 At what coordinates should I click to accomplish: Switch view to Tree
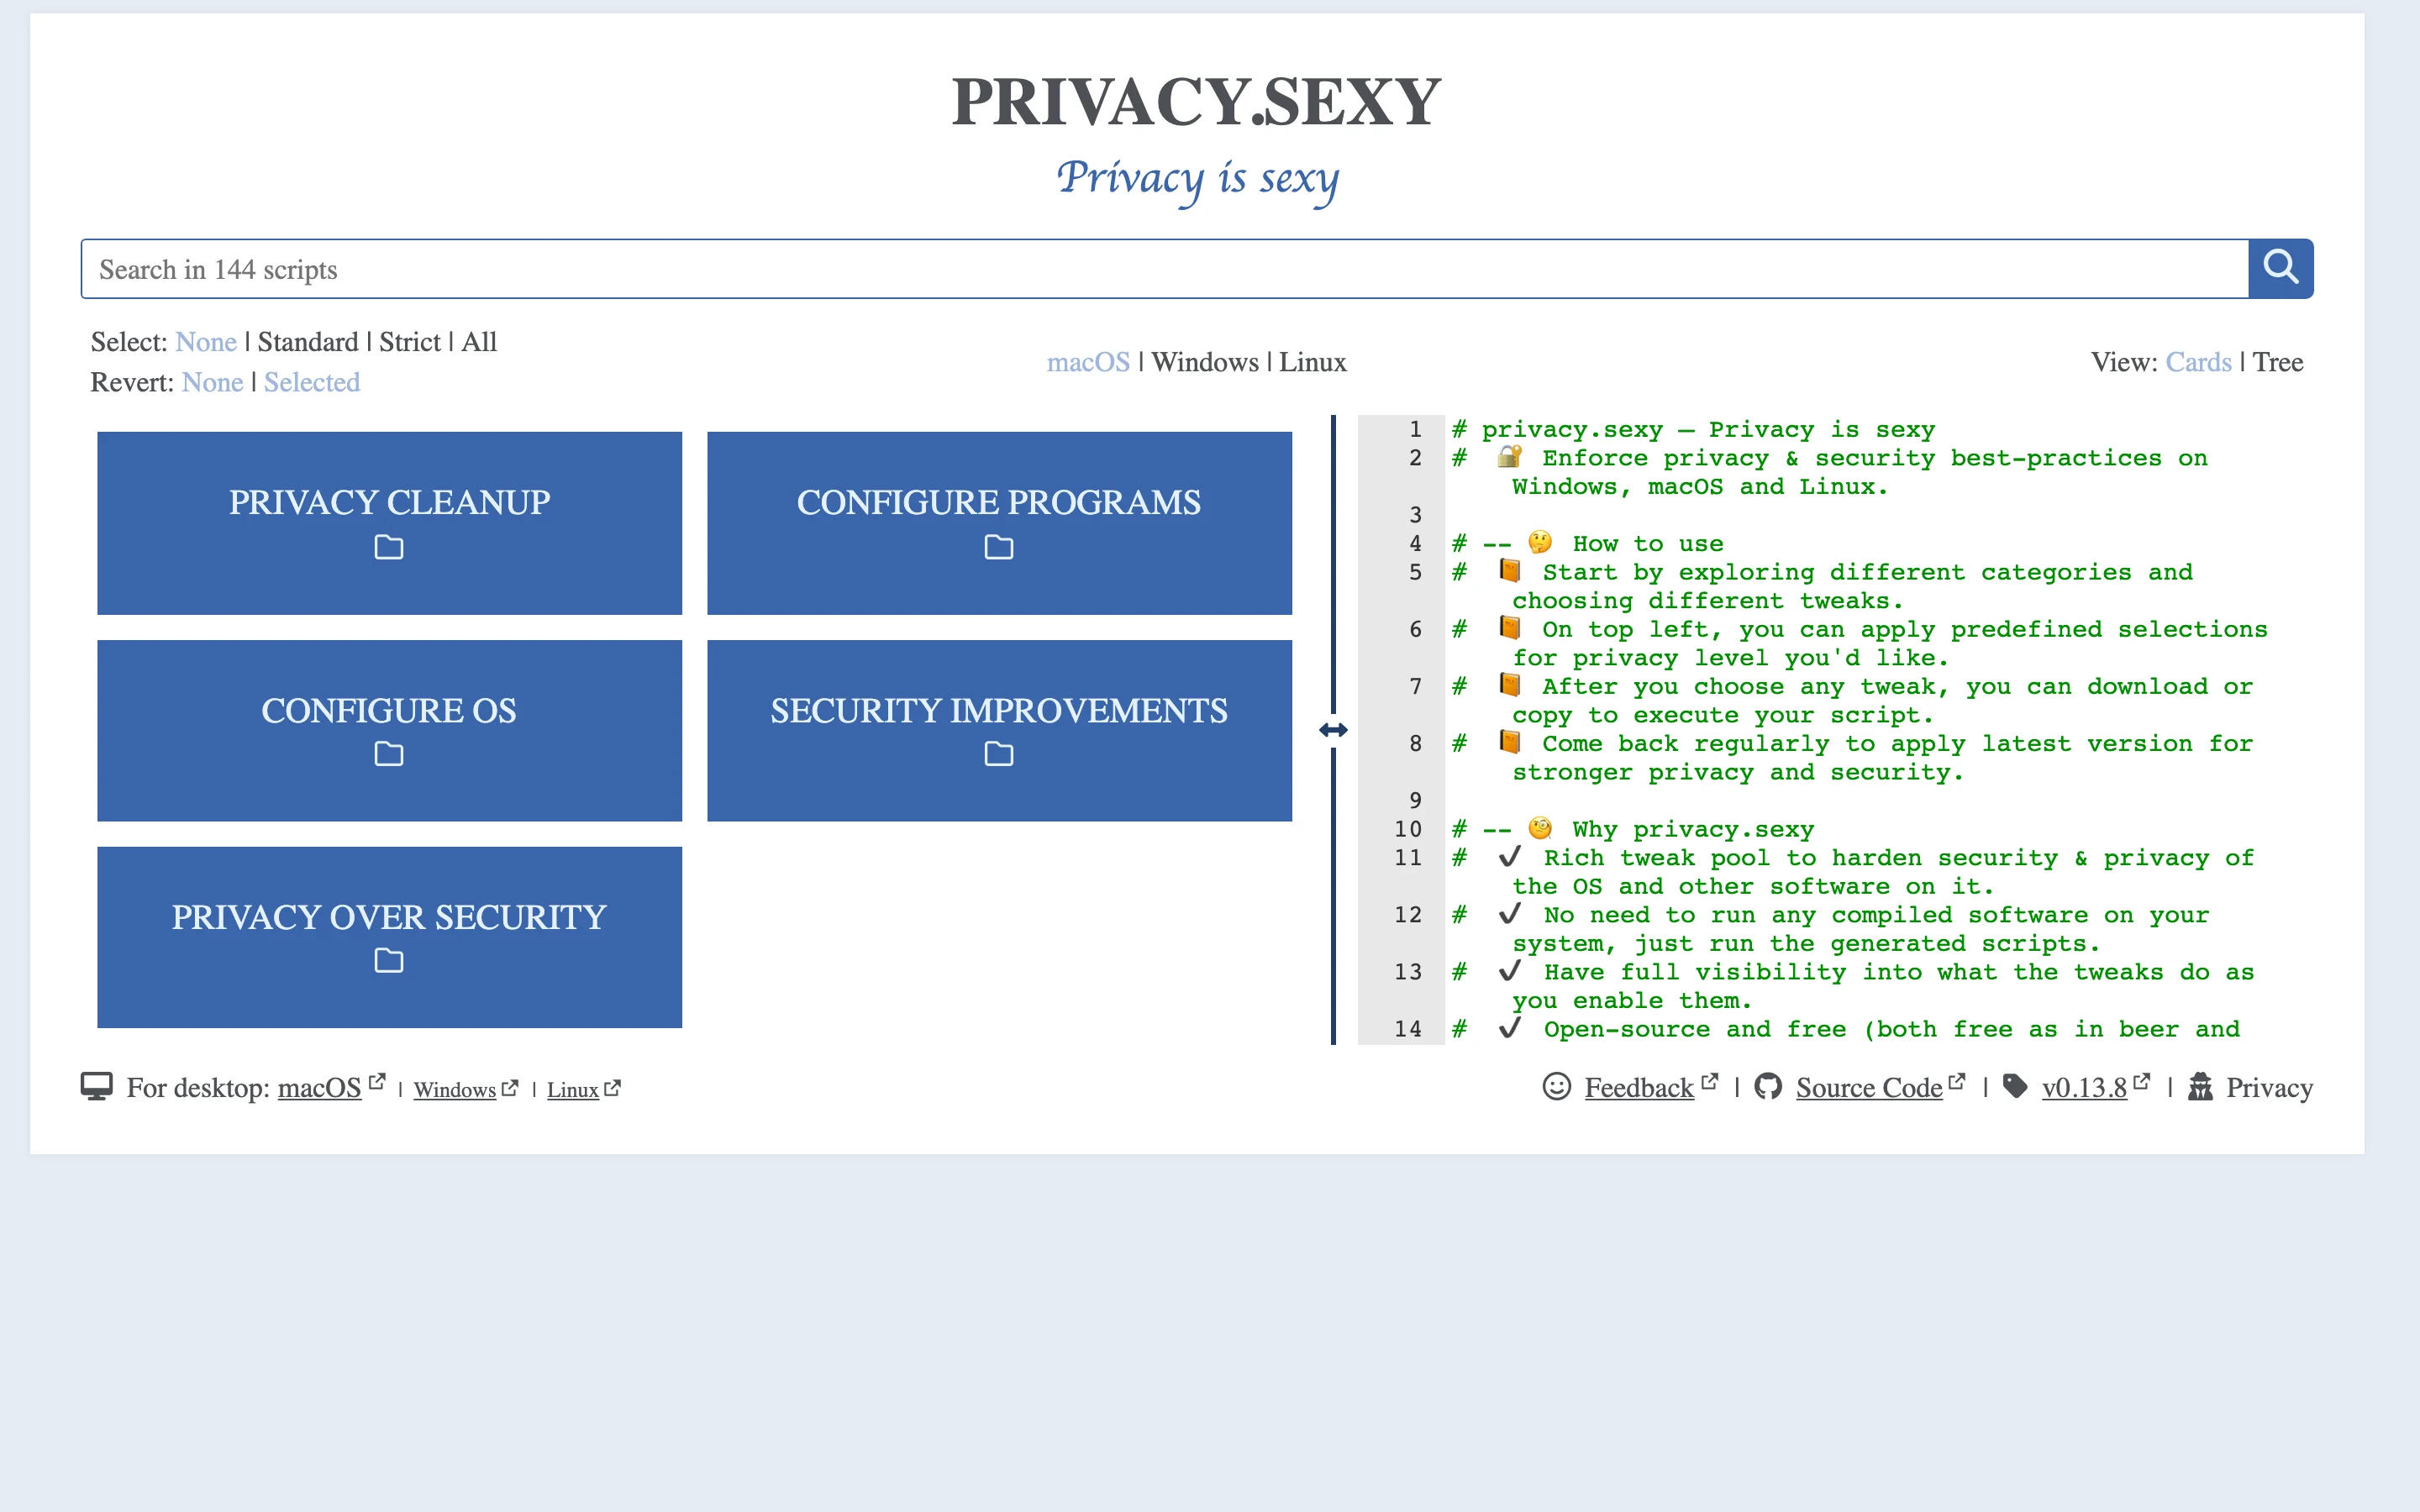coord(2278,362)
